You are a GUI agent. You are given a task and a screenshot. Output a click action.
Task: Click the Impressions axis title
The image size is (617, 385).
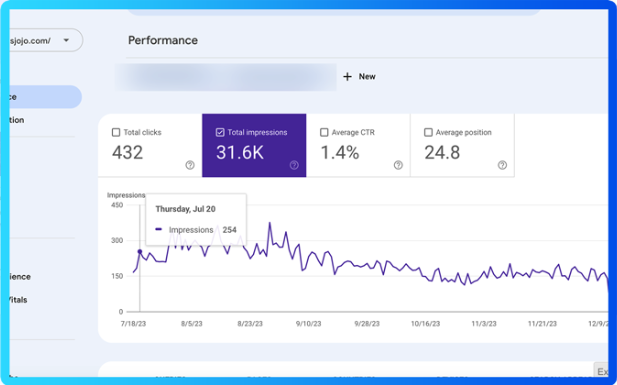tap(126, 195)
